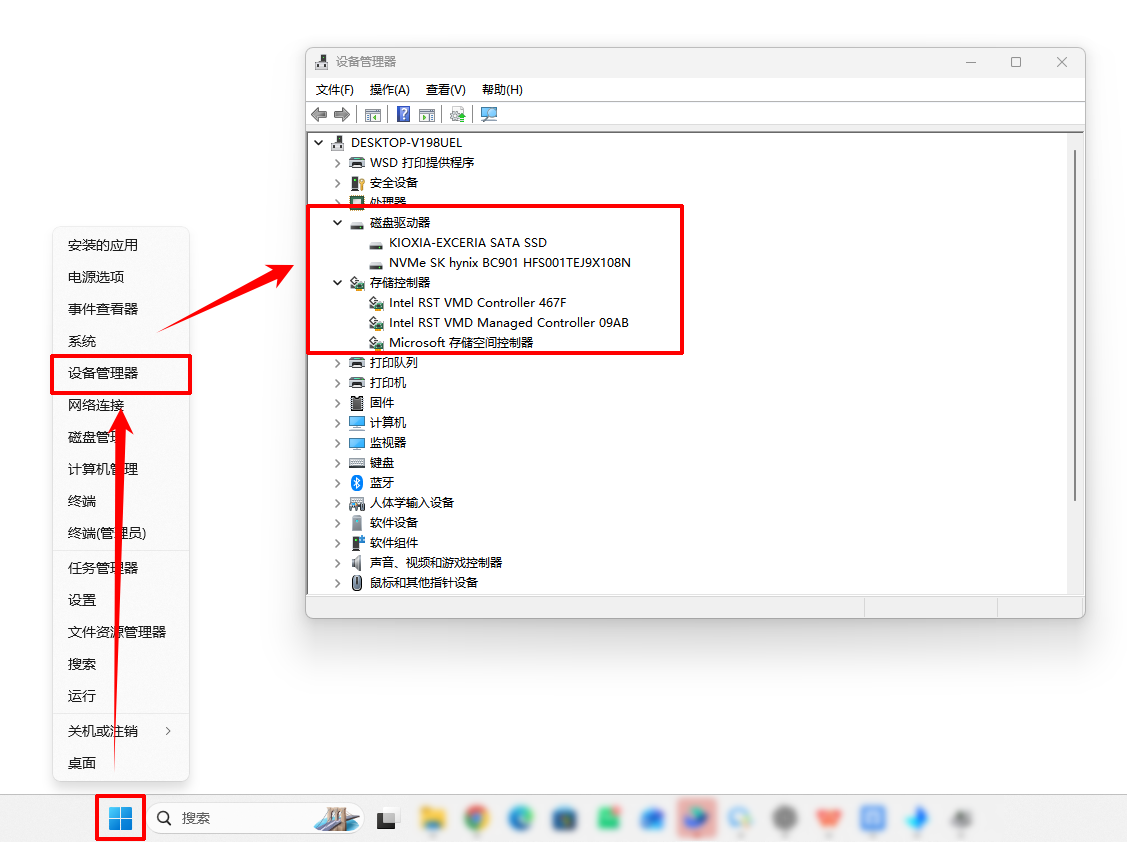
Task: Expand the WSD 打印提供程序 node
Action: click(x=337, y=163)
